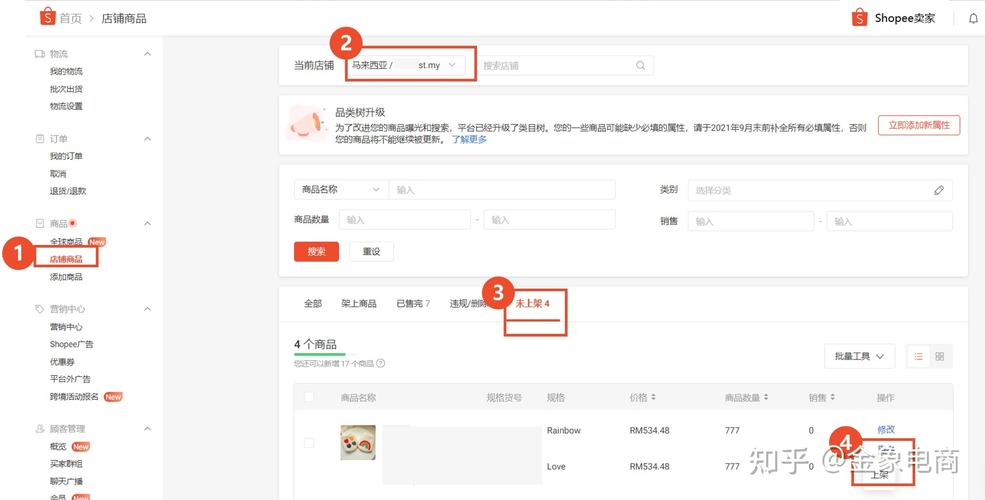Open the 选择分类 category selector

point(820,190)
